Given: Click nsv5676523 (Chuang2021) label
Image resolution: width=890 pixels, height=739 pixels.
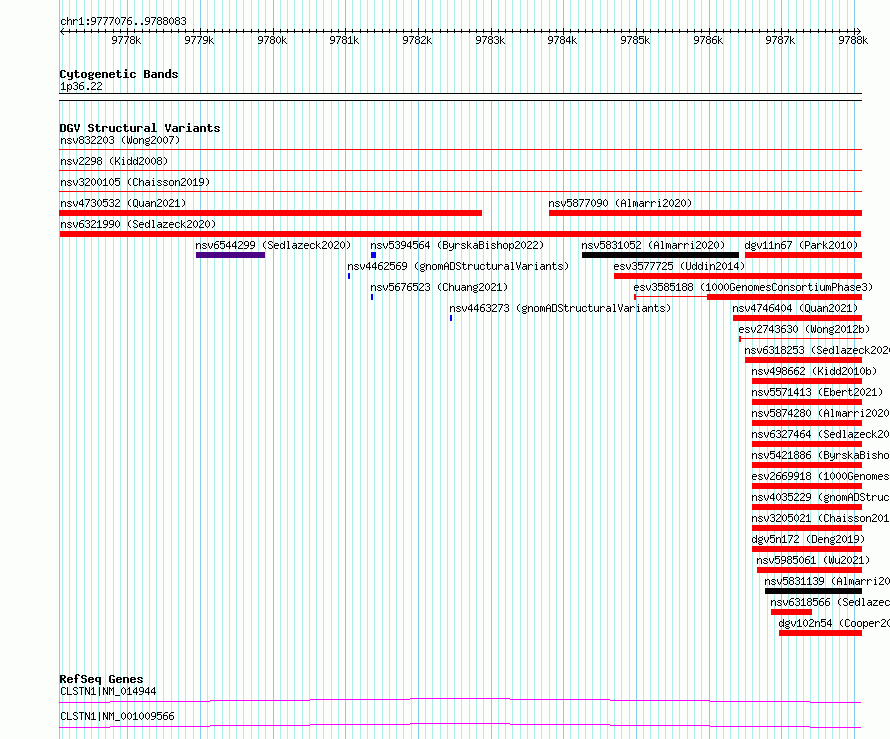Looking at the screenshot, I should pos(439,287).
